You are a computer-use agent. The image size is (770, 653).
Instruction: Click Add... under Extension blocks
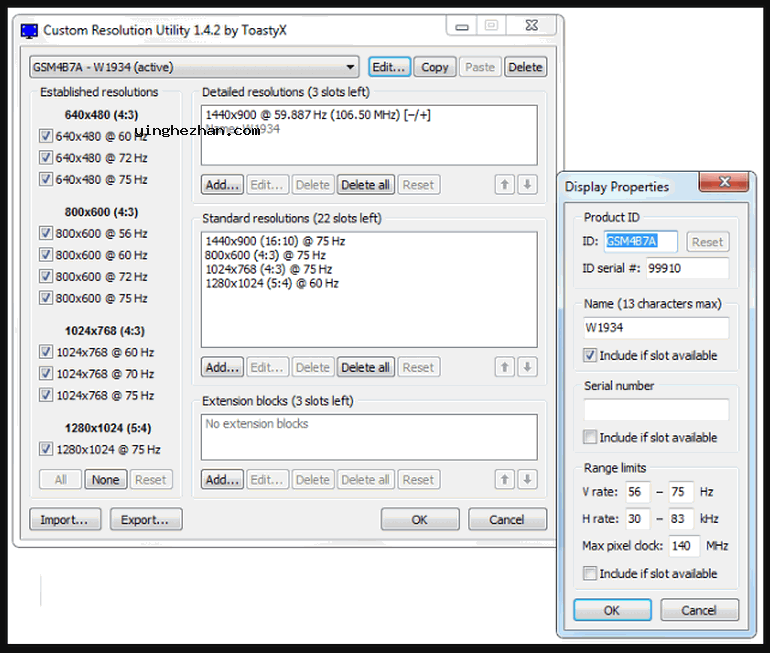(222, 480)
